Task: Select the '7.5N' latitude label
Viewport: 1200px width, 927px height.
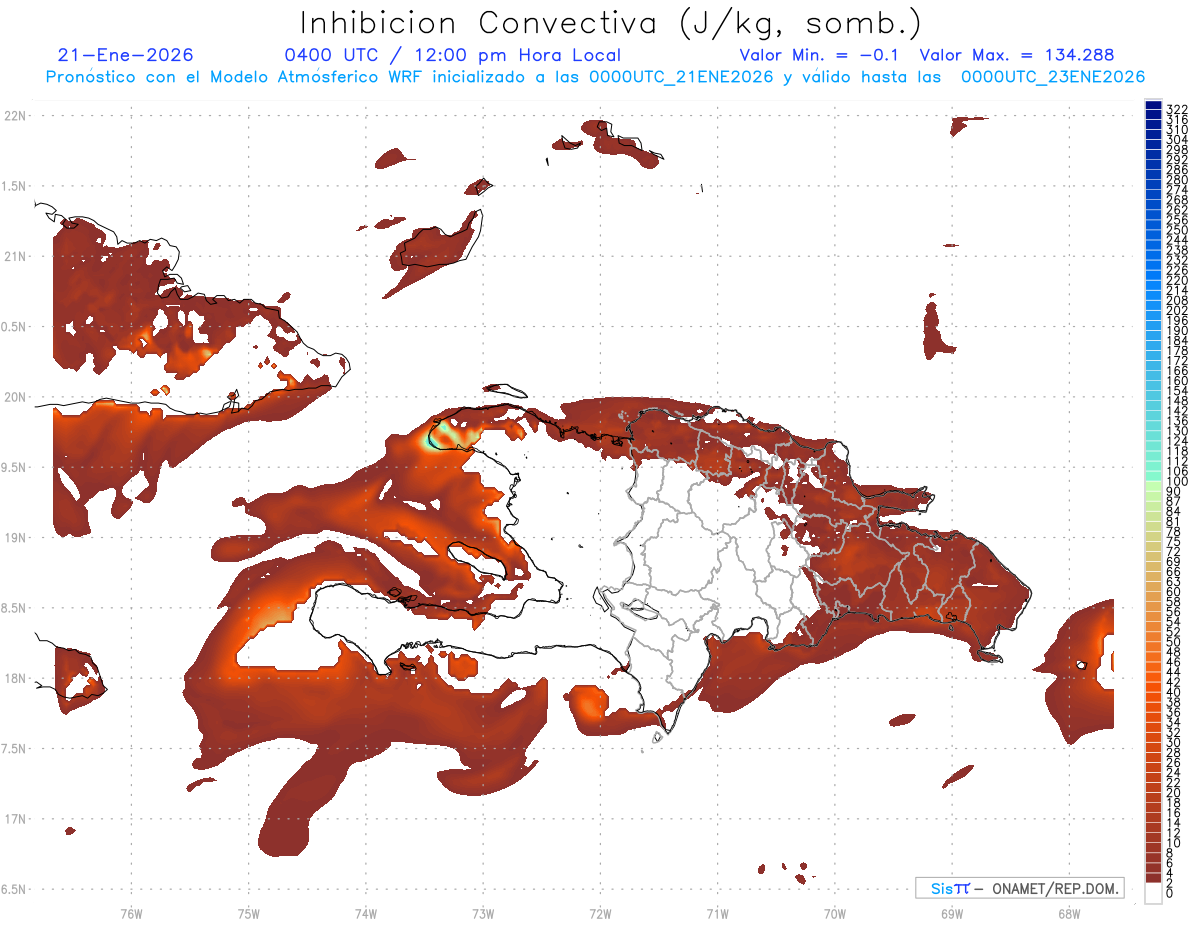Action: (14, 749)
